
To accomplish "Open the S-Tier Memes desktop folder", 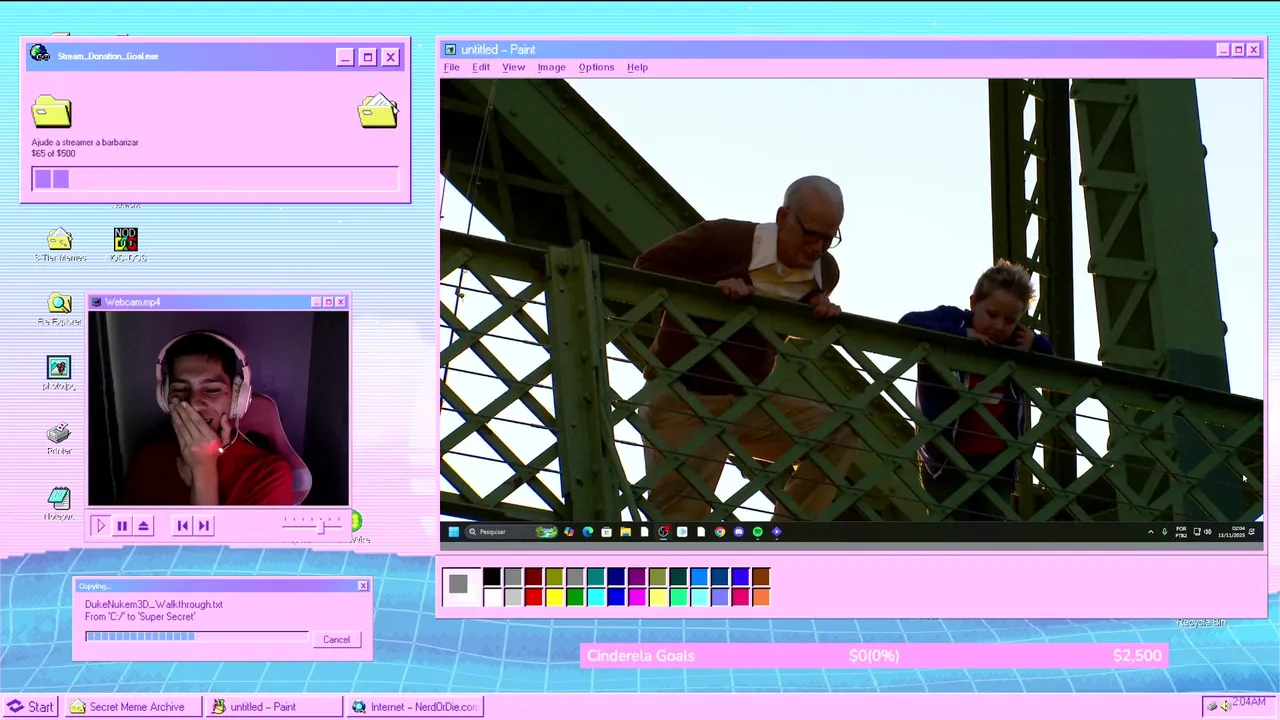I will 59,244.
